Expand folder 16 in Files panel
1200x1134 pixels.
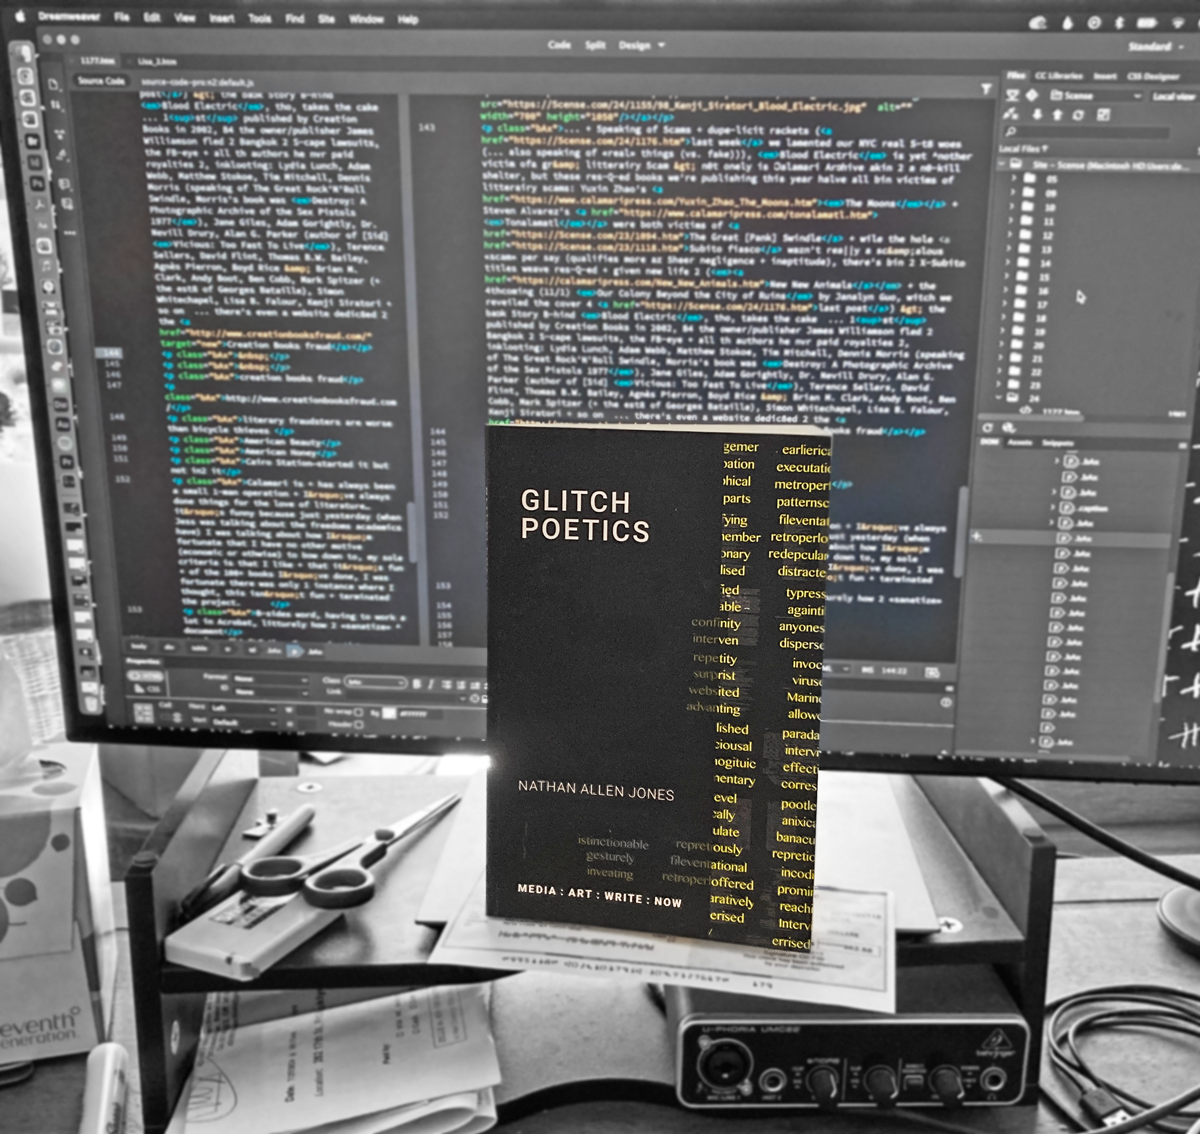click(x=1006, y=290)
